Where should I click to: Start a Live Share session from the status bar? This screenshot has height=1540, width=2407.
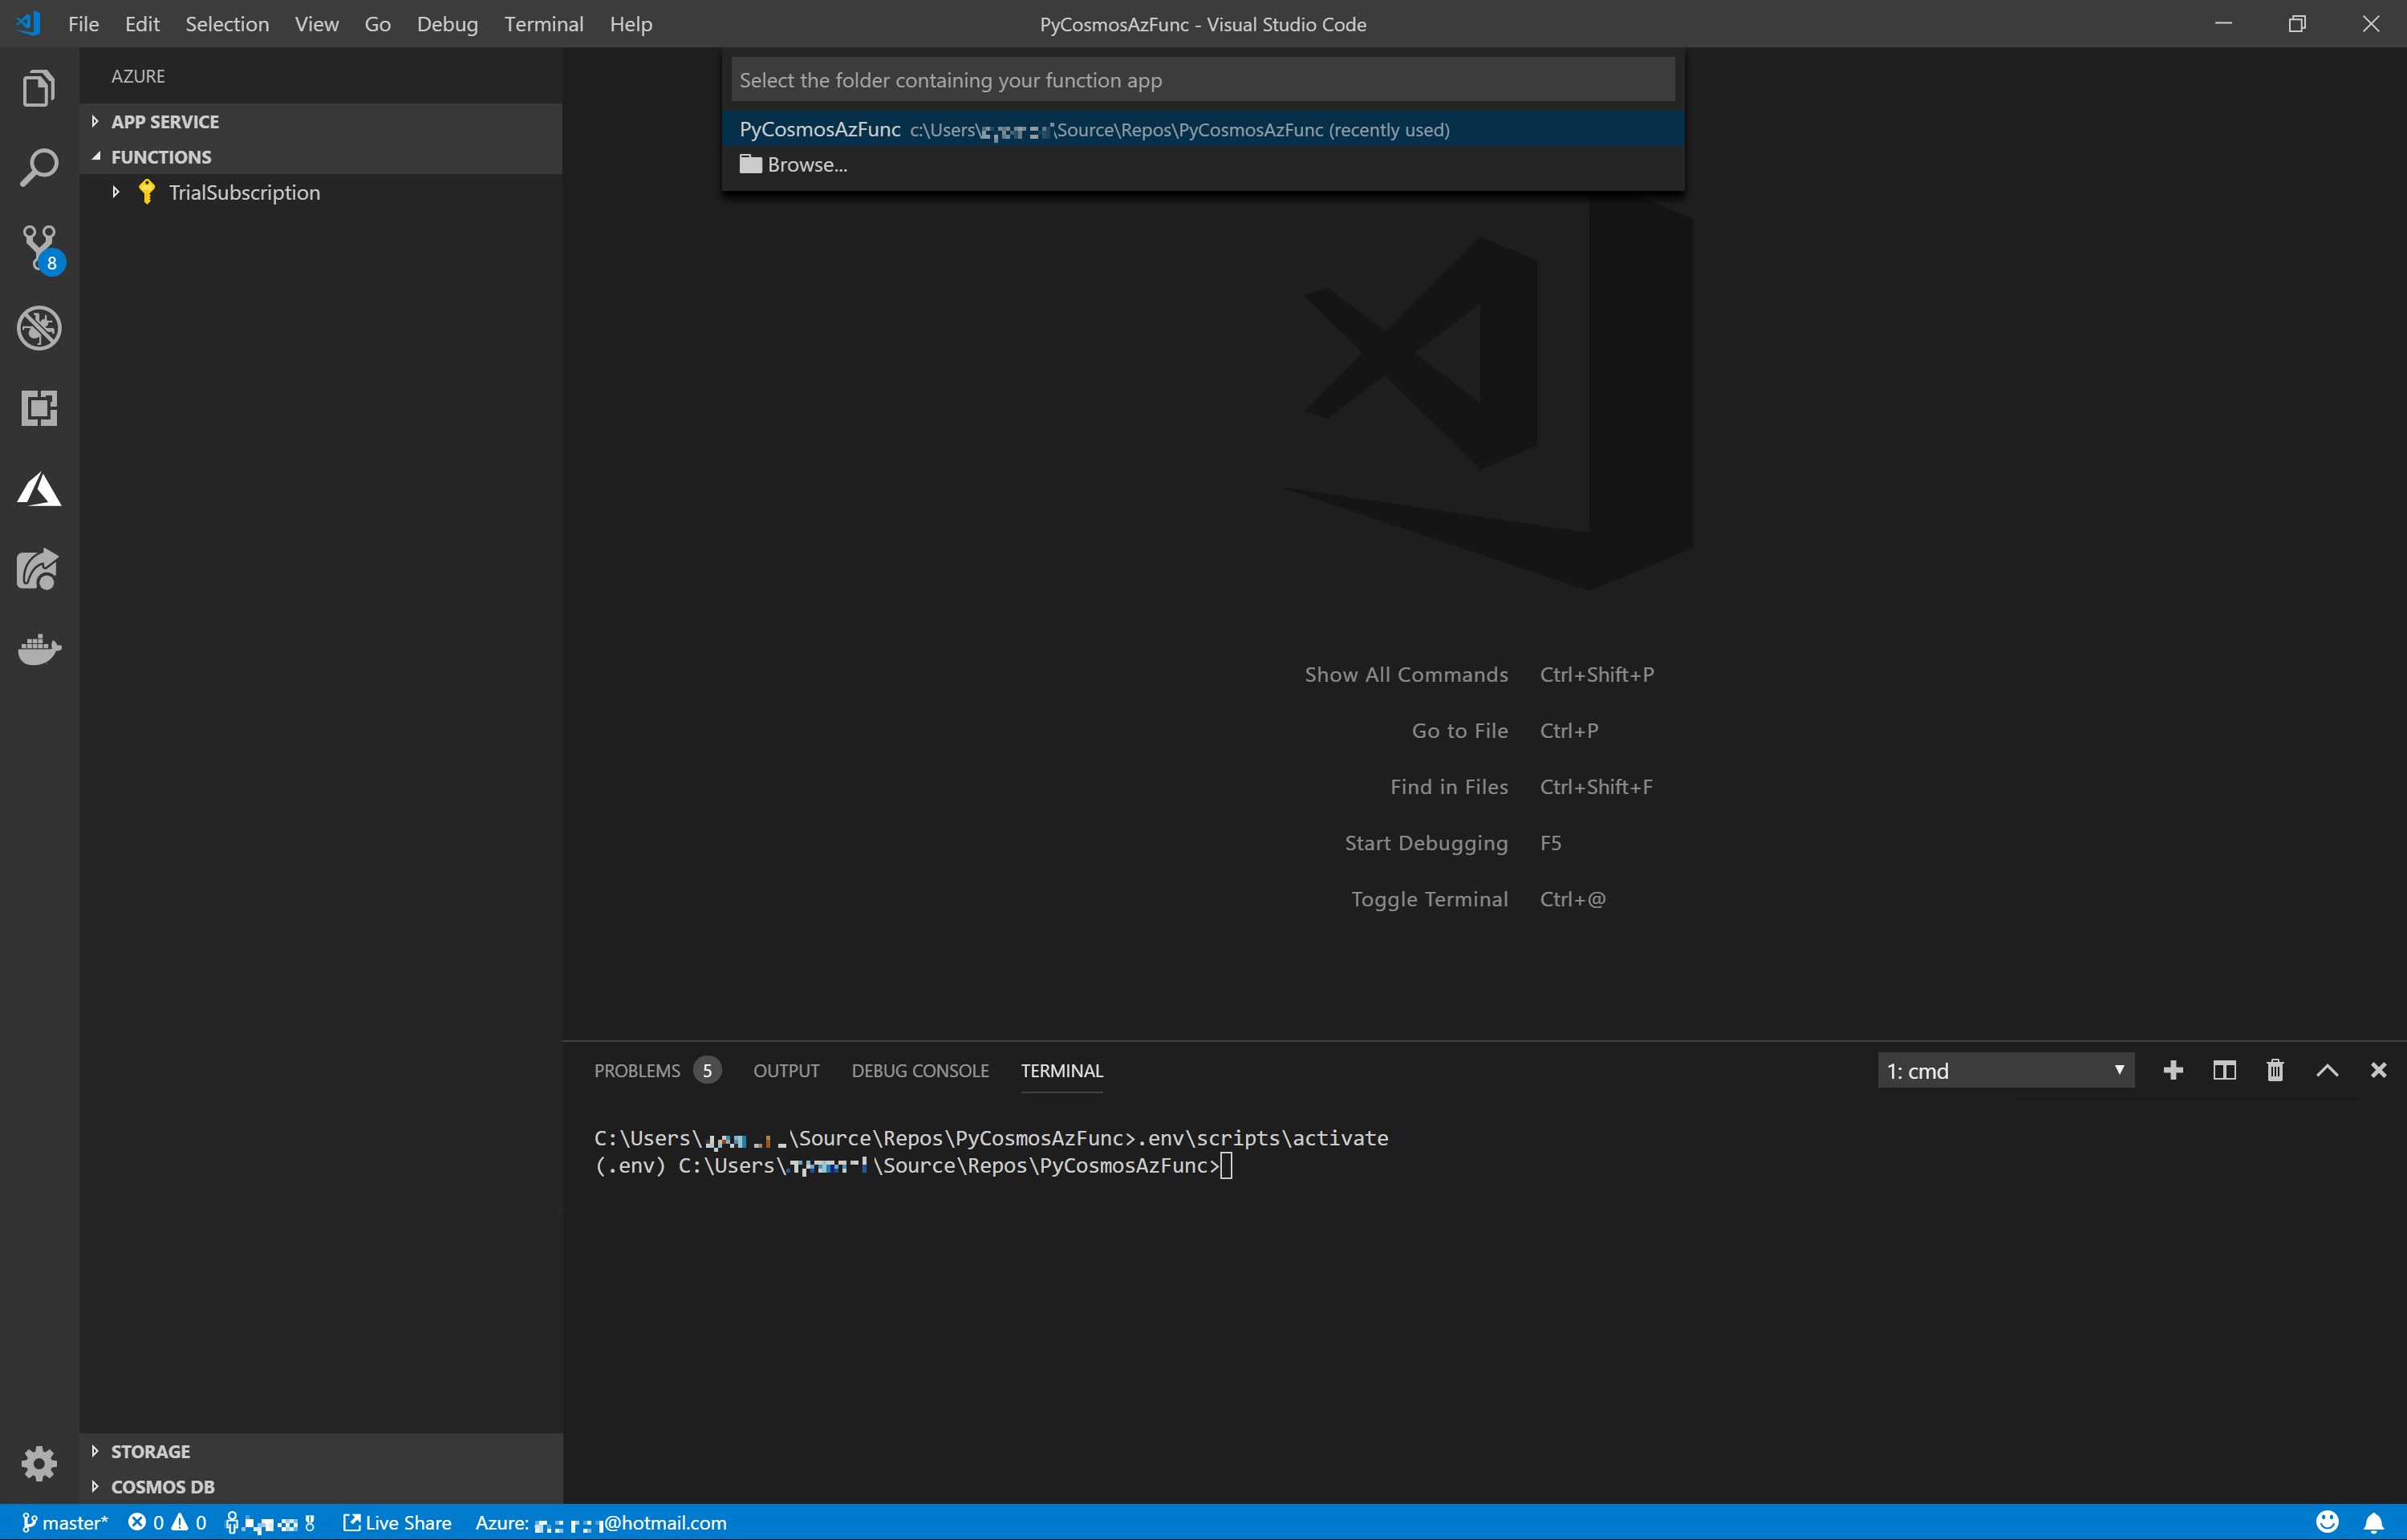click(396, 1522)
